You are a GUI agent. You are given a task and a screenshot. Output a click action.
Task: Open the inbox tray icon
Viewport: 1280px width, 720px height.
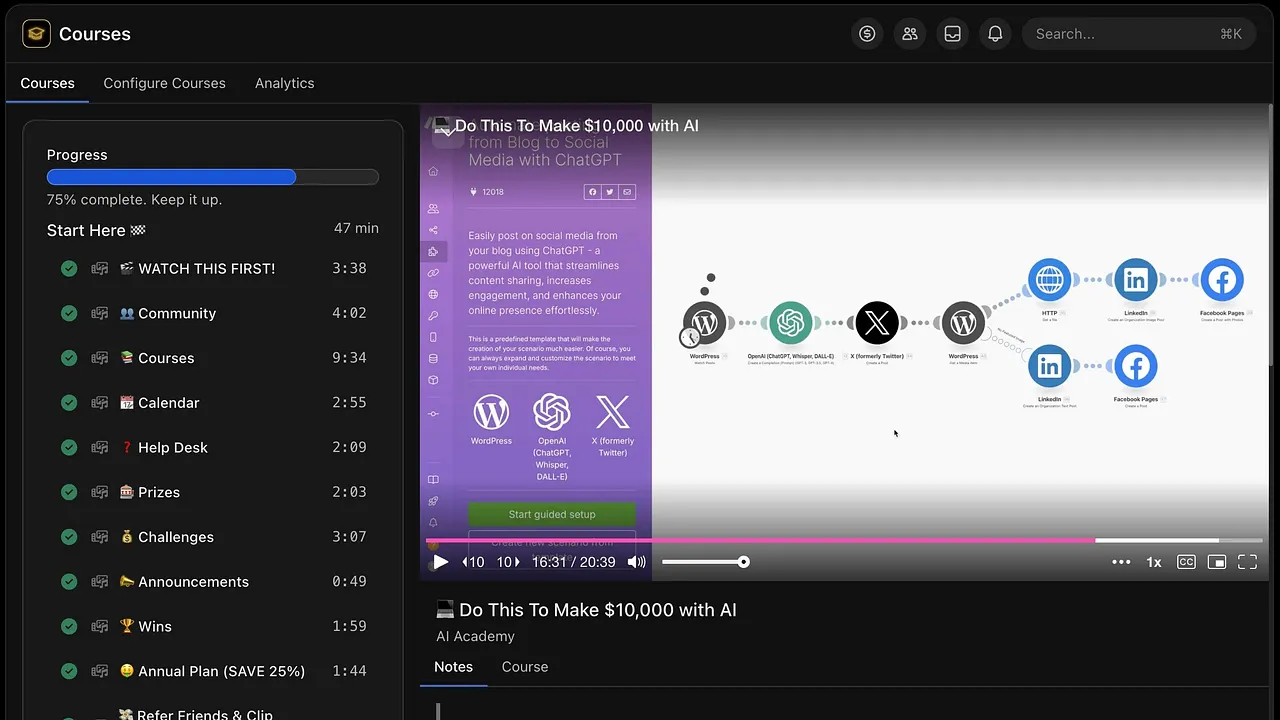(953, 34)
